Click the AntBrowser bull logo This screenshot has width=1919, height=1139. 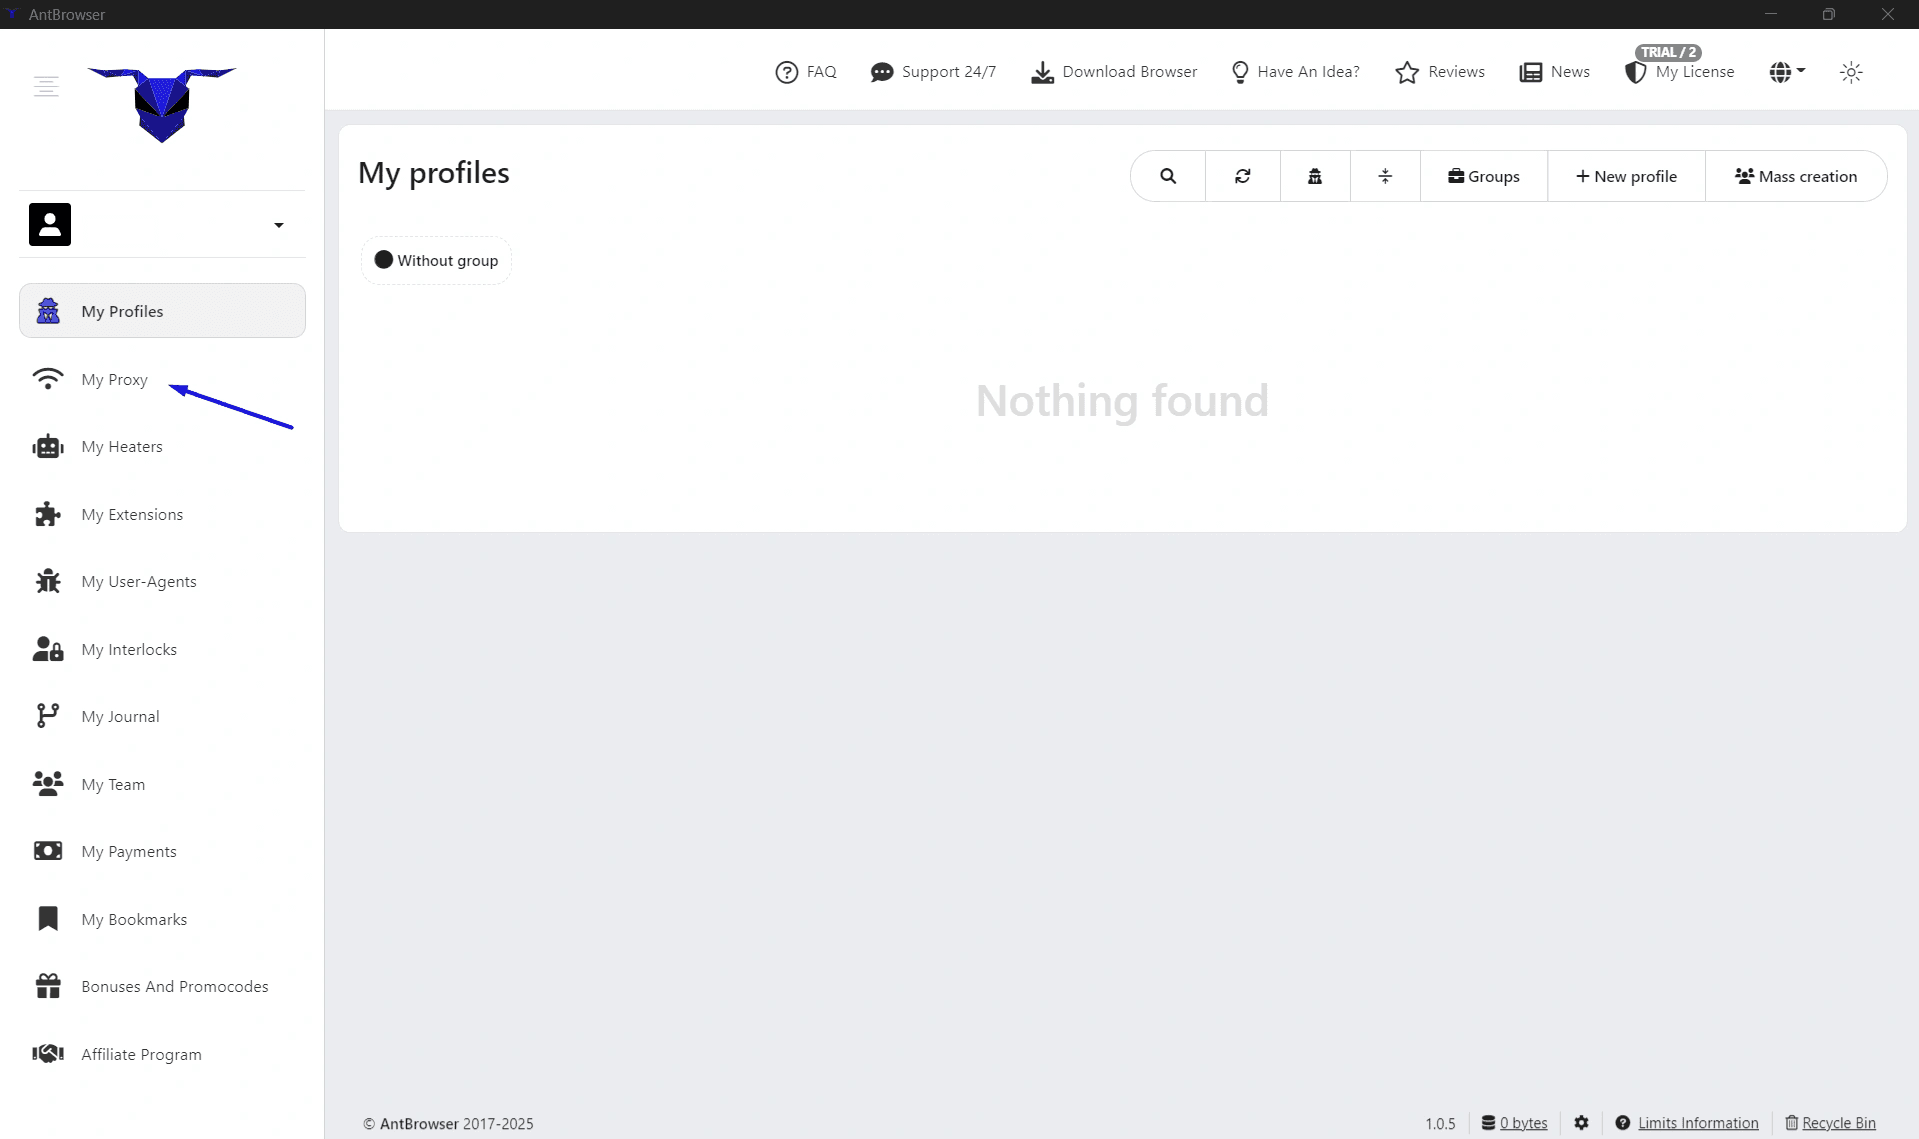(x=162, y=104)
